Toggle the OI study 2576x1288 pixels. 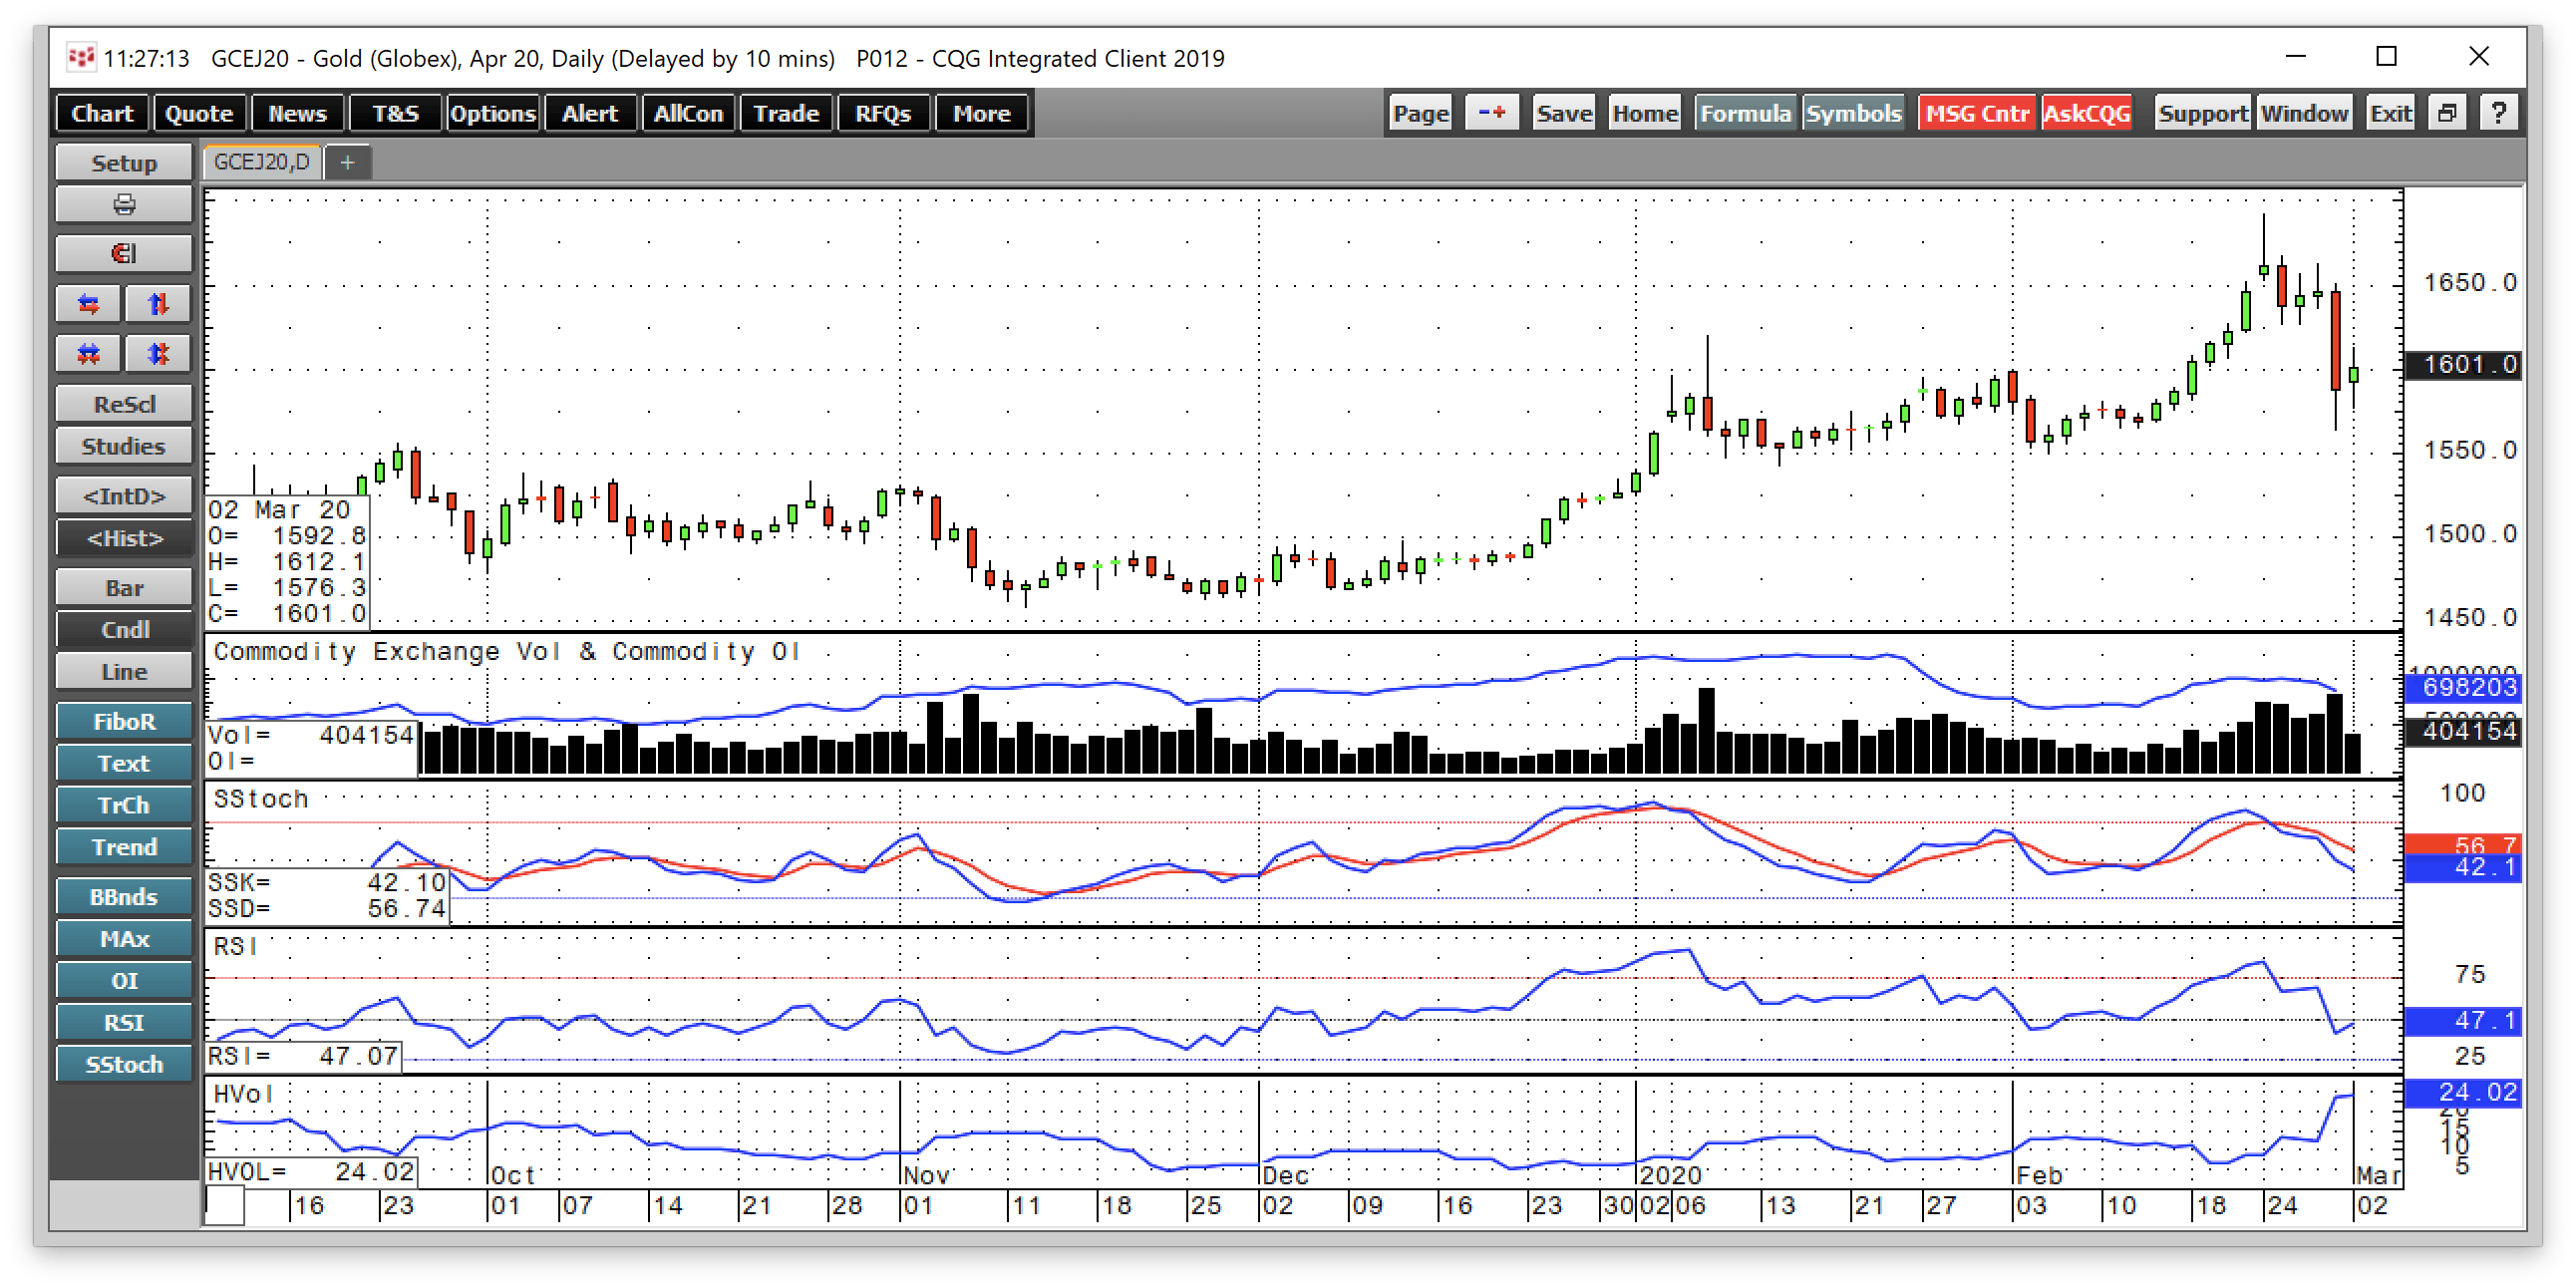tap(124, 981)
